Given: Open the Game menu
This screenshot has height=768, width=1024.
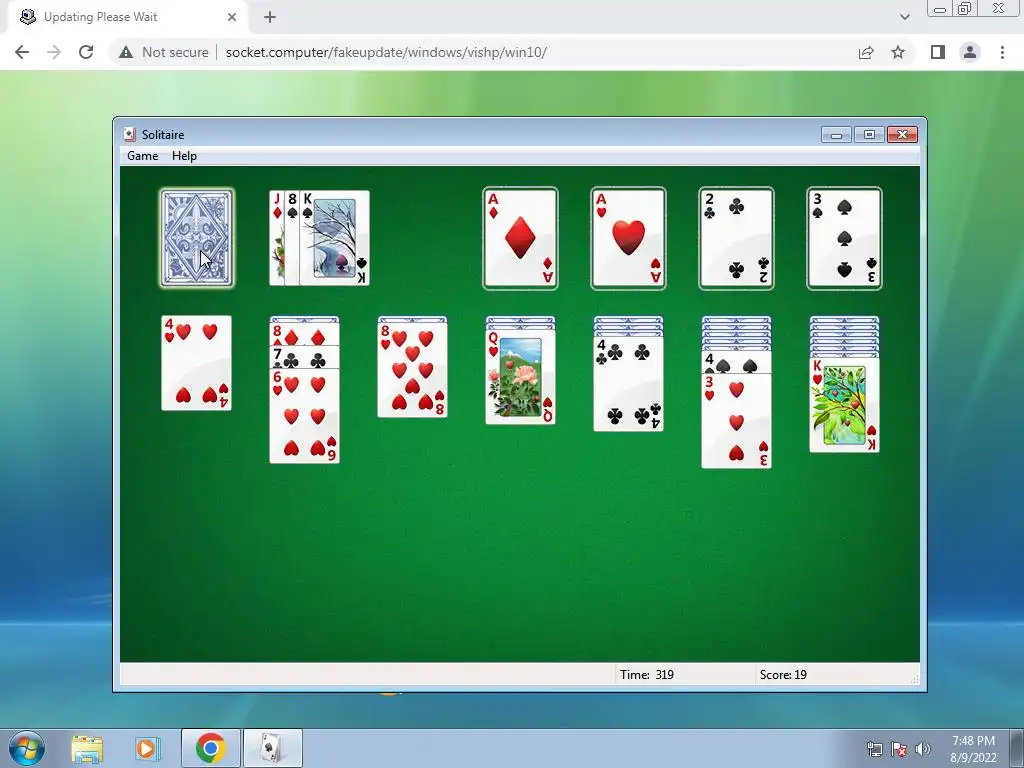Looking at the screenshot, I should [x=142, y=155].
